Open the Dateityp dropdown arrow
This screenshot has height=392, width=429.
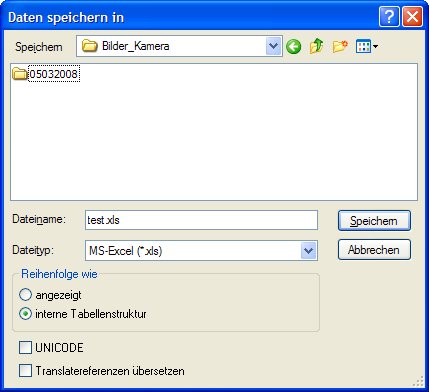308,250
